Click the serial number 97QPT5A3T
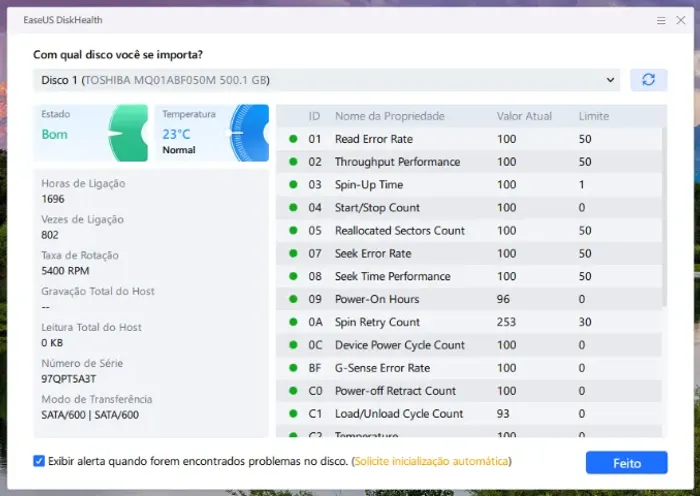The width and height of the screenshot is (700, 496). coord(68,379)
